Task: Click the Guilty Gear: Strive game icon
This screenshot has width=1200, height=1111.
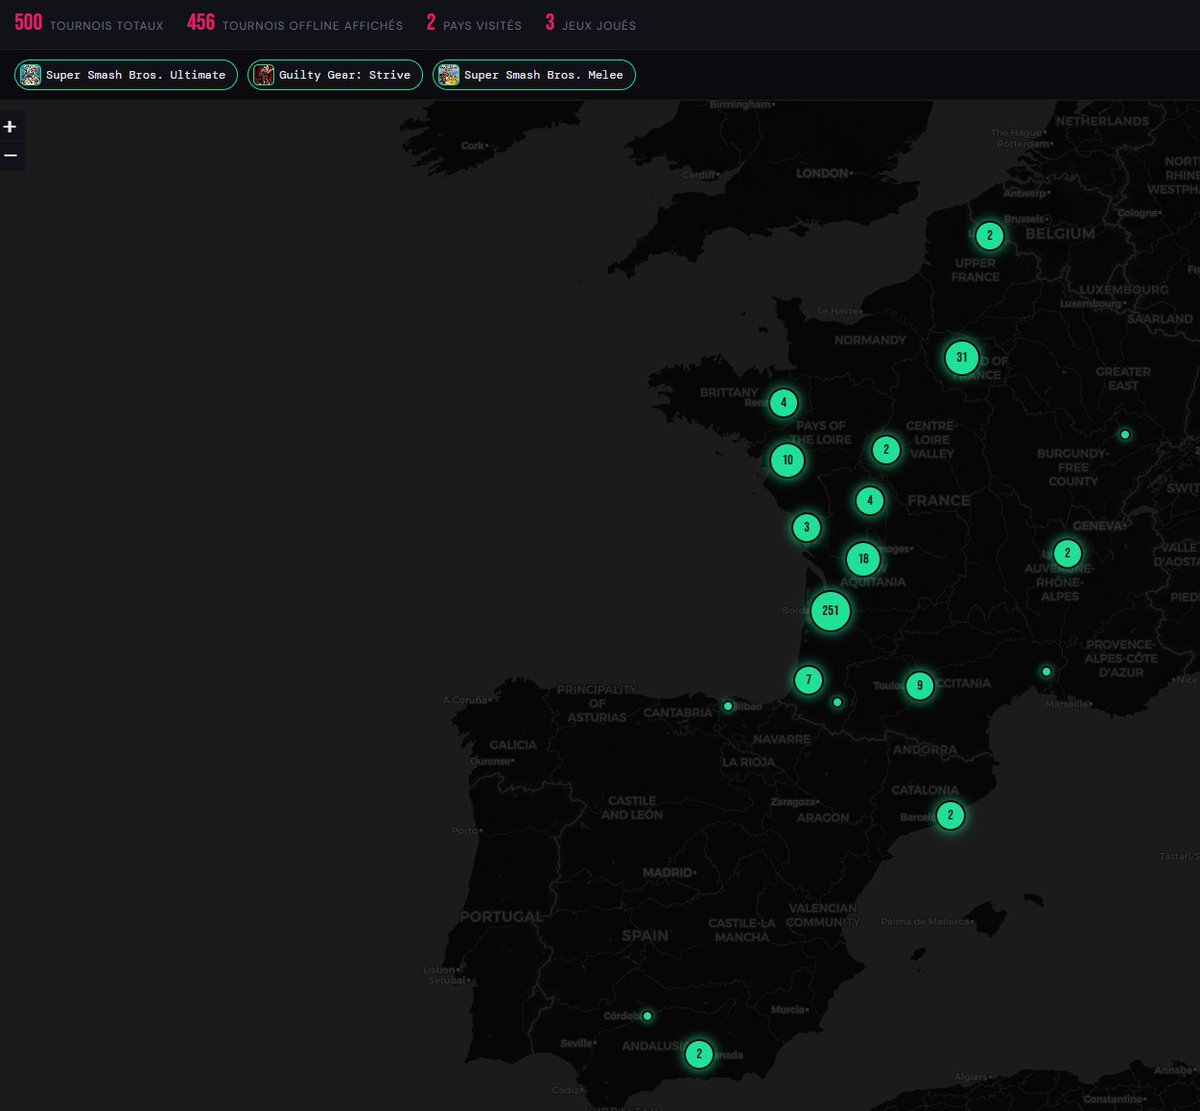Action: [264, 75]
